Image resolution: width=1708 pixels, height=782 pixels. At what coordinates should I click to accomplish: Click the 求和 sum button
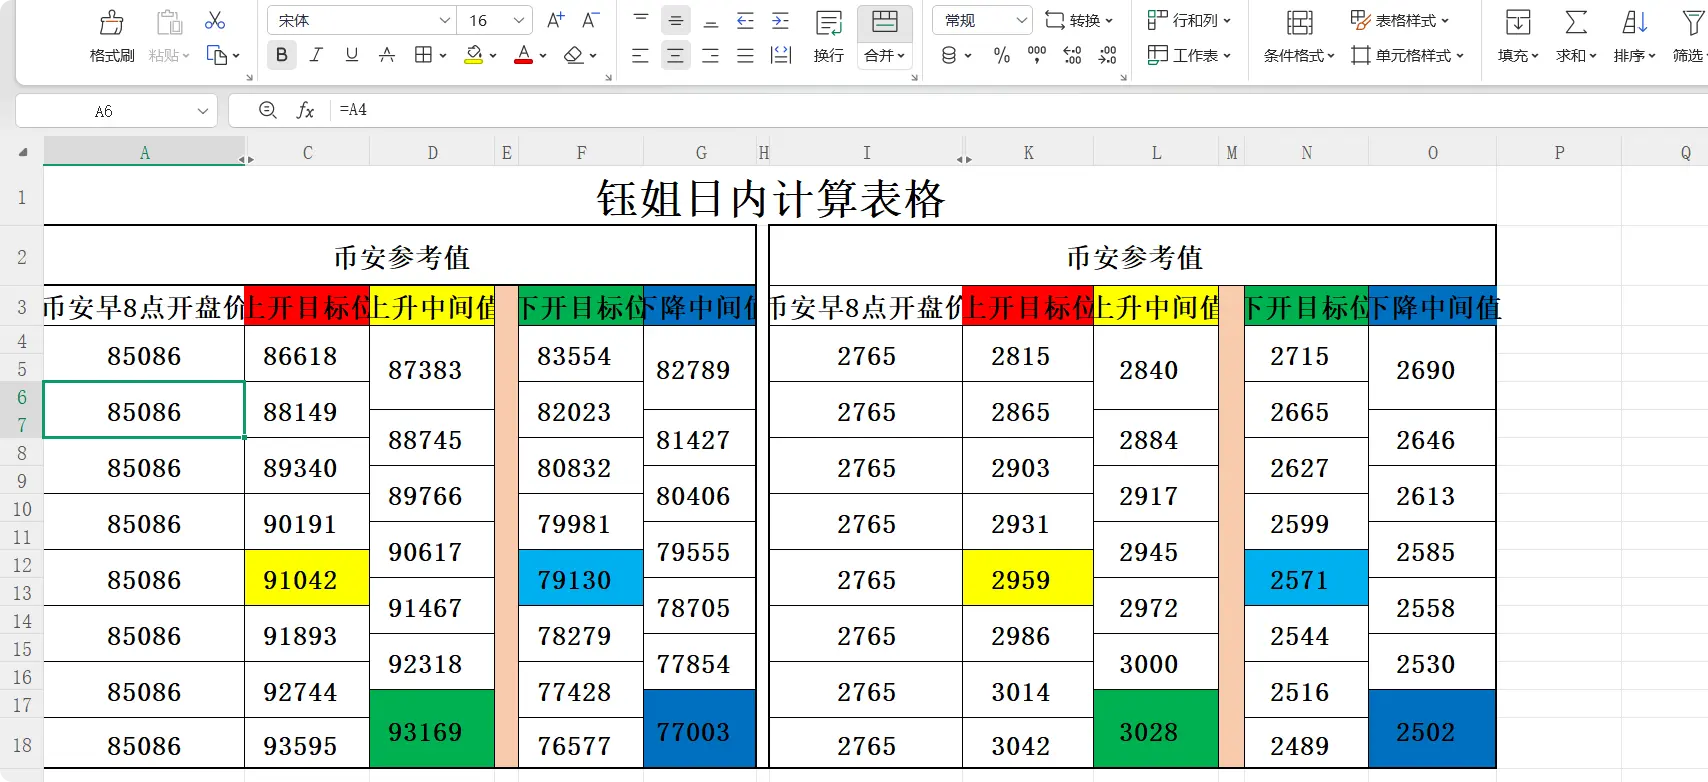1576,37
